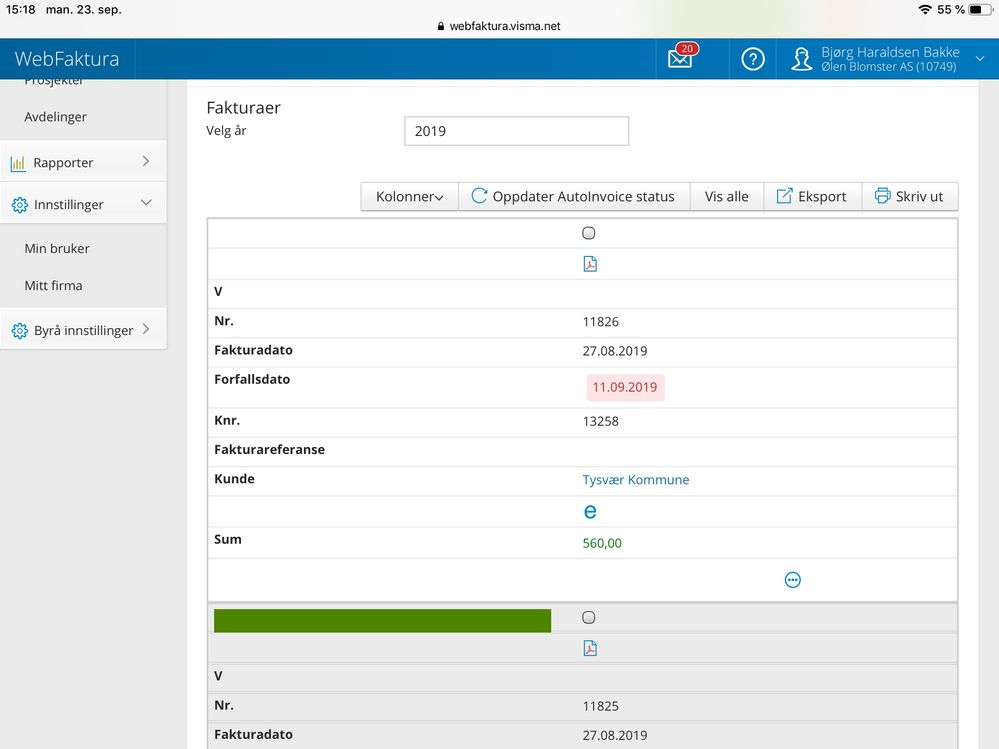Open Min bruker settings page

click(x=57, y=248)
